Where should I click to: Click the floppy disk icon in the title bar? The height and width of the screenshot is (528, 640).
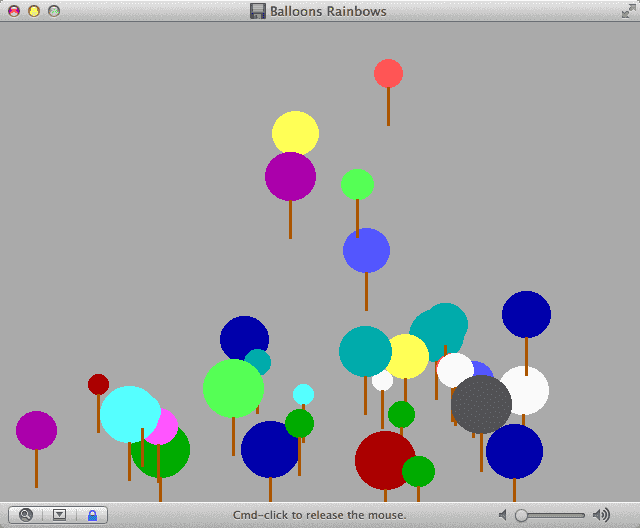pyautogui.click(x=258, y=11)
